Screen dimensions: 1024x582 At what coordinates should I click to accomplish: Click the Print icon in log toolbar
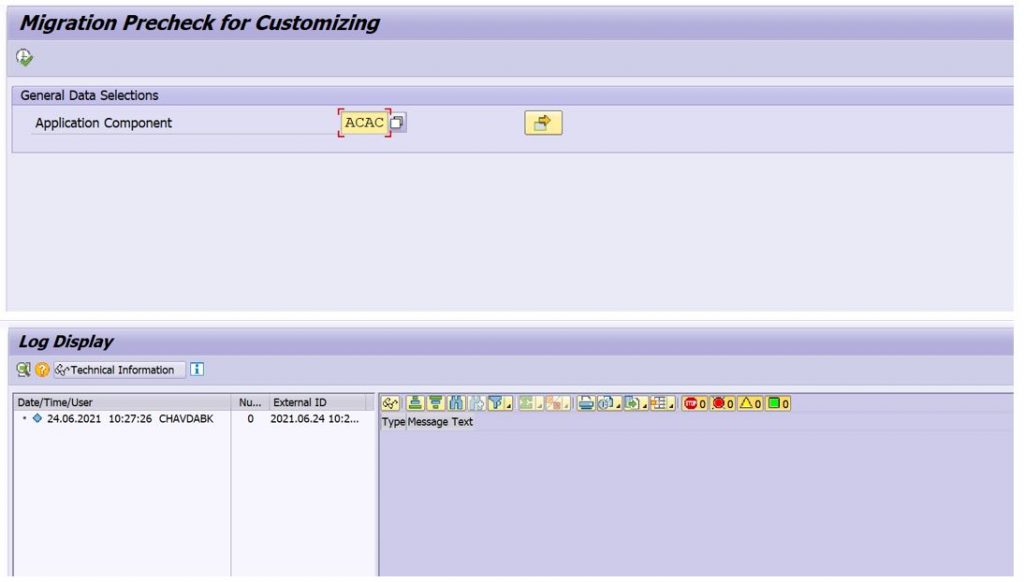pyautogui.click(x=586, y=404)
